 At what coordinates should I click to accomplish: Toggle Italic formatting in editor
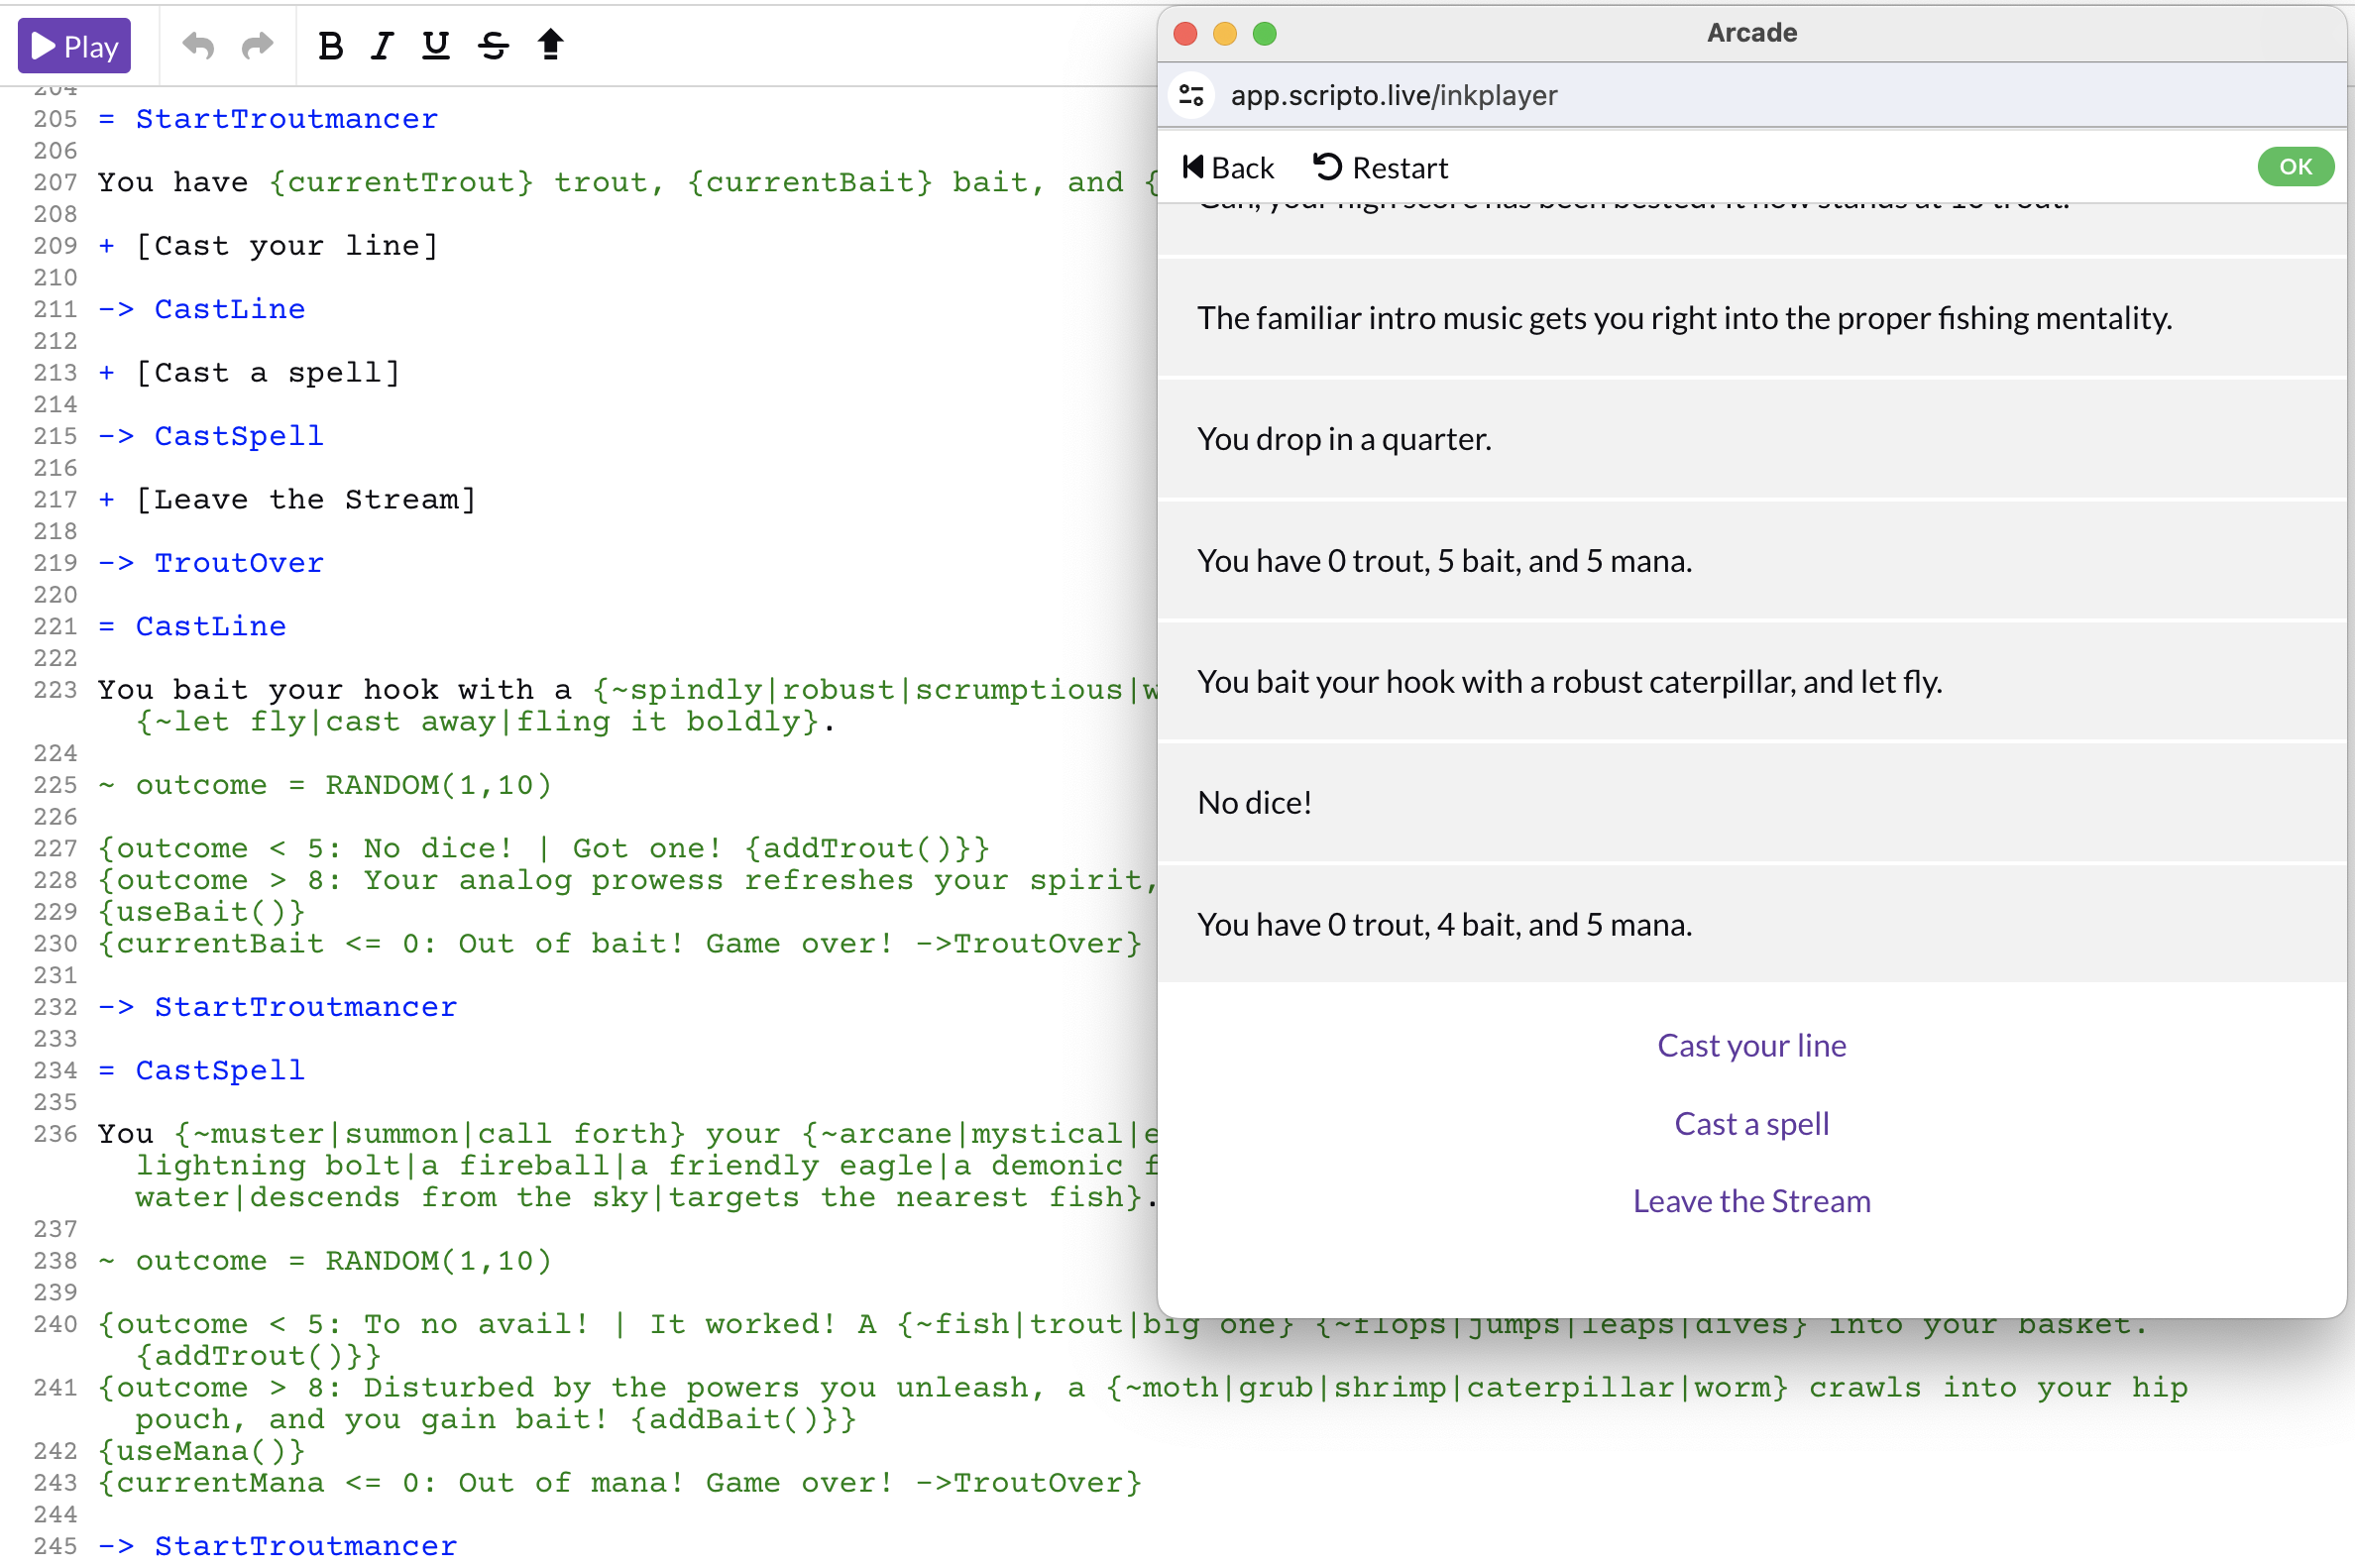pos(384,44)
